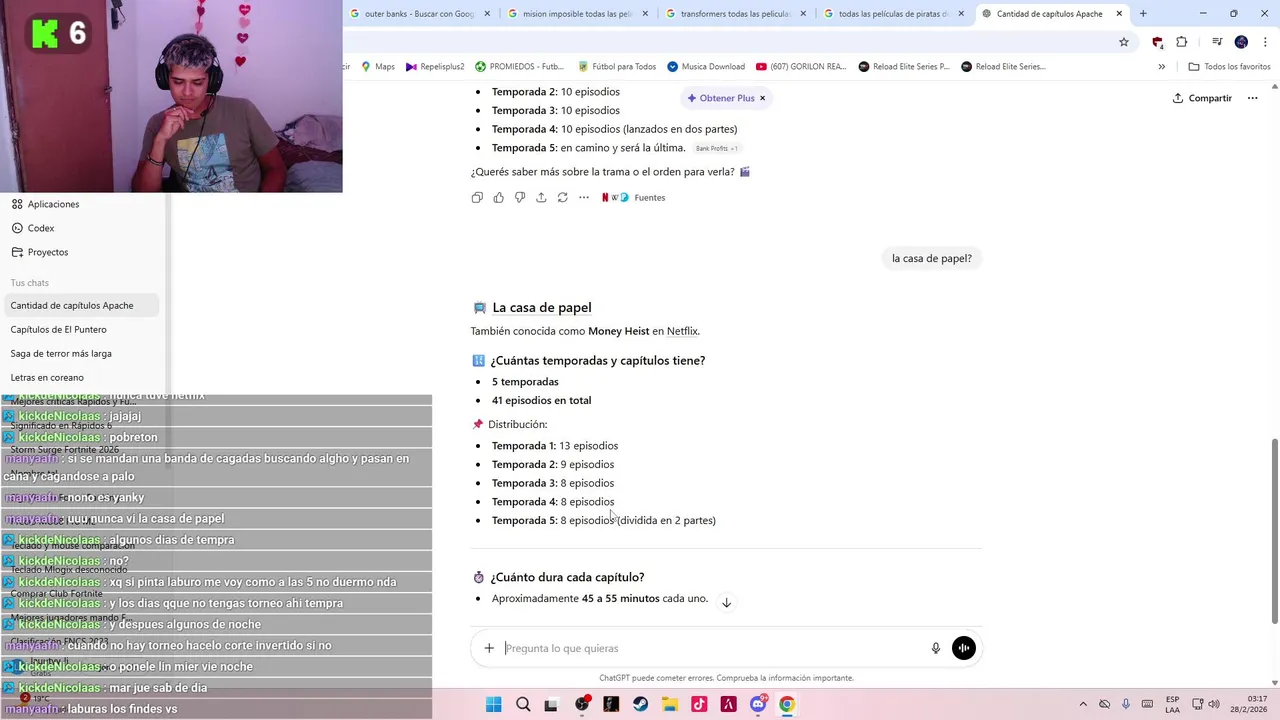Open chat 'Saga de terror más larga'
The width and height of the screenshot is (1280, 720).
pyautogui.click(x=80, y=353)
